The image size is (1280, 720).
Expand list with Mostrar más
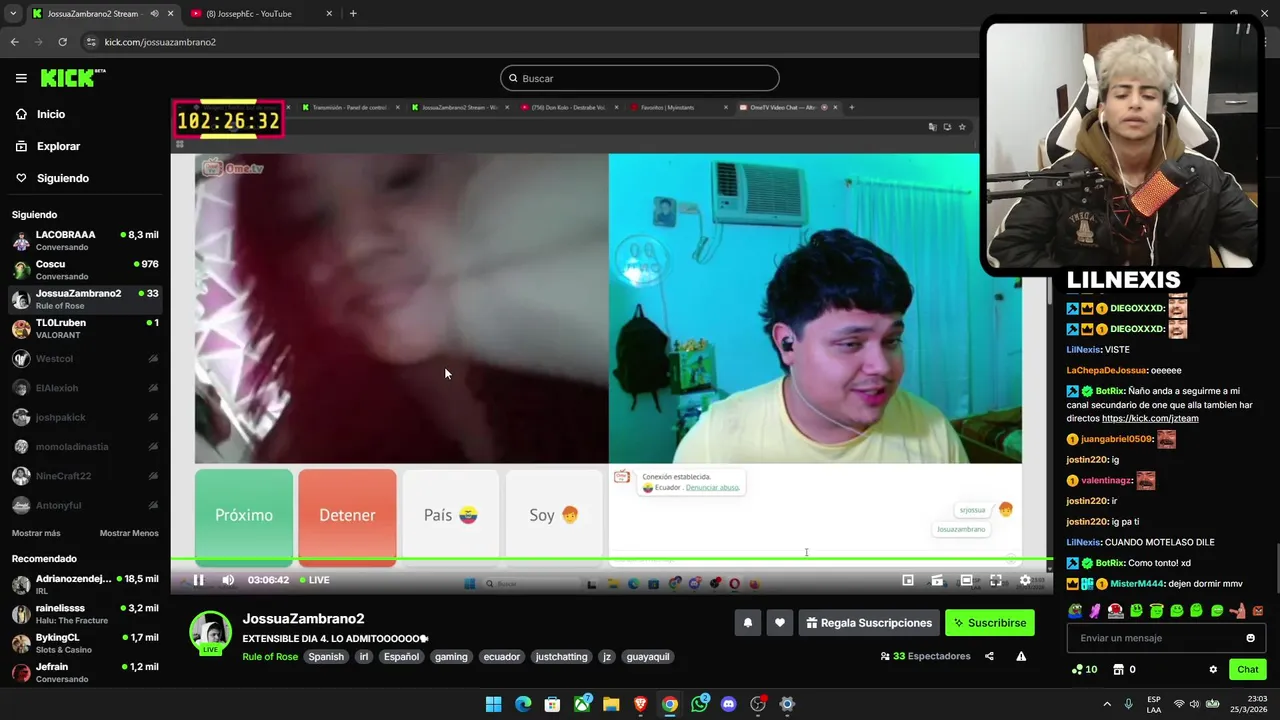click(36, 533)
